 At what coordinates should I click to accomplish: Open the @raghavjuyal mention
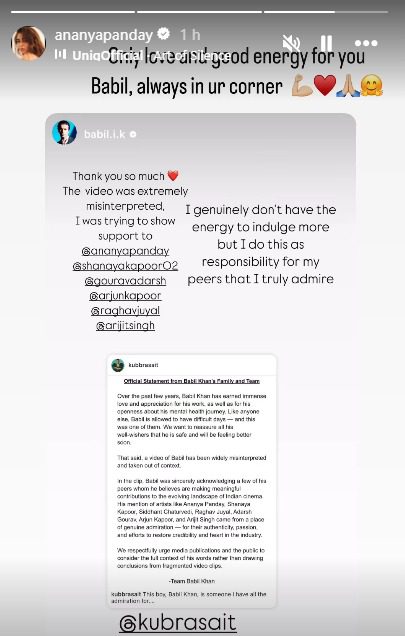click(125, 311)
